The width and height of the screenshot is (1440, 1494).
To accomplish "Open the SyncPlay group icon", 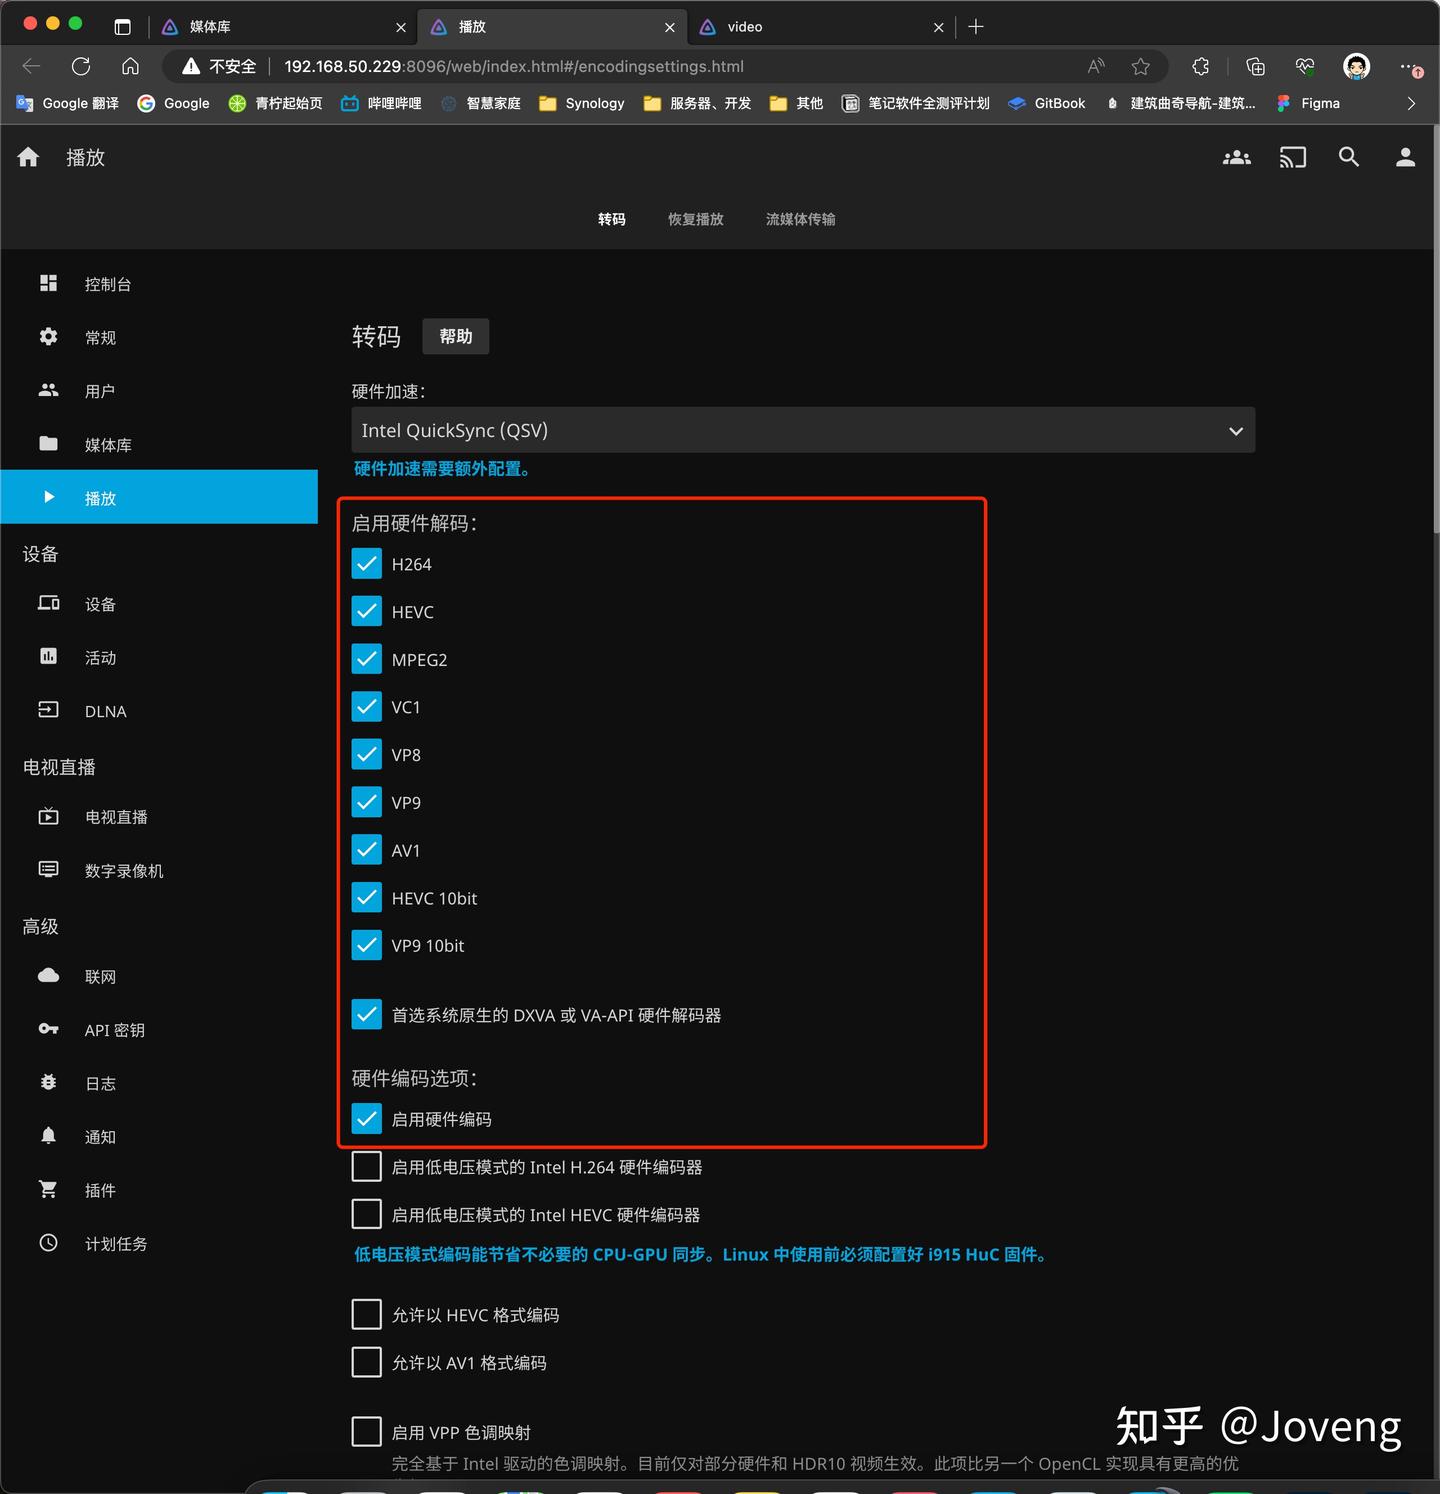I will pos(1236,157).
